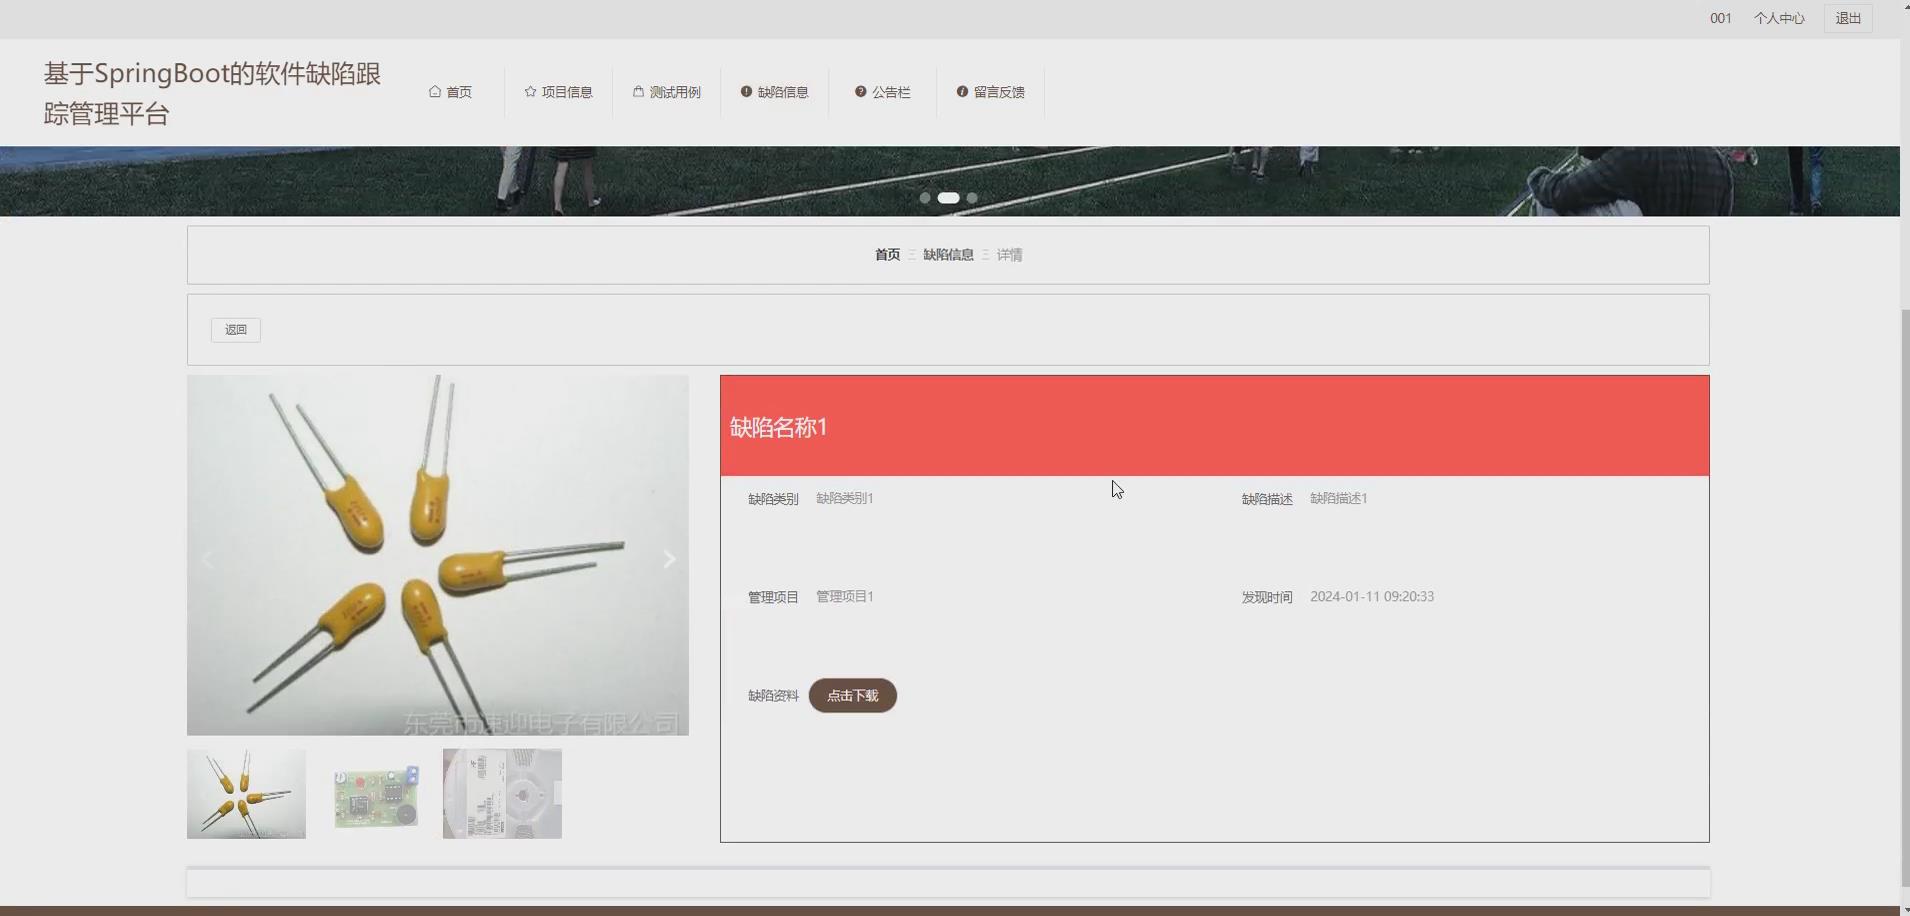Click the info icon next to 留言反馈
Screen dimensions: 1910x916
tap(962, 91)
